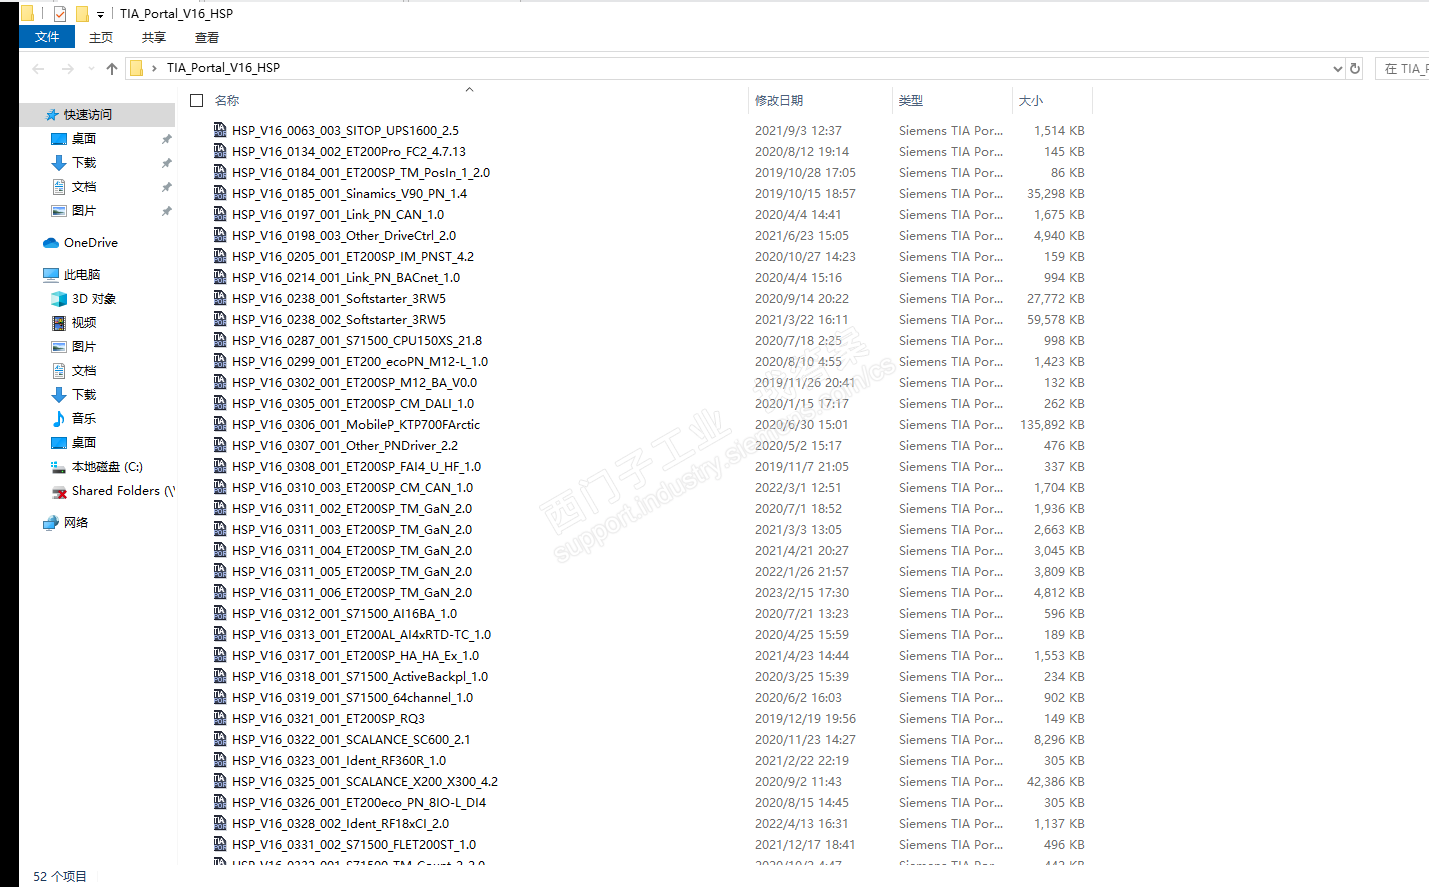Click the 本地磁盘 (C:) drive icon

point(59,467)
